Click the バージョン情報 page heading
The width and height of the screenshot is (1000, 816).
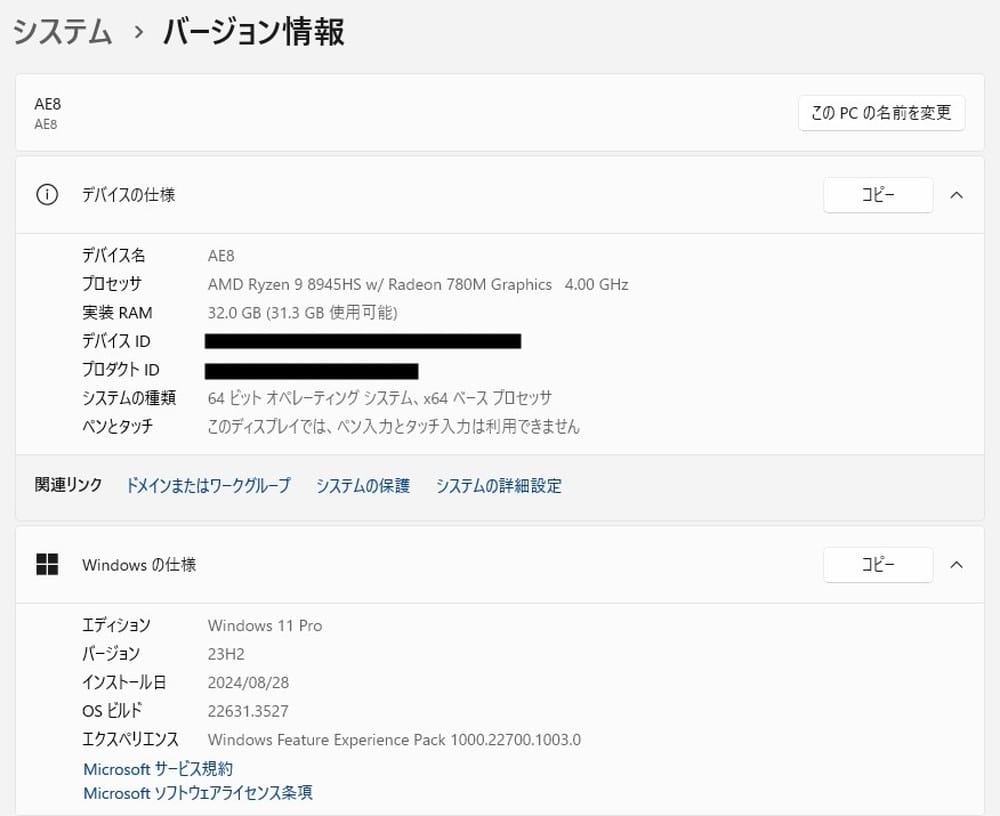[253, 32]
